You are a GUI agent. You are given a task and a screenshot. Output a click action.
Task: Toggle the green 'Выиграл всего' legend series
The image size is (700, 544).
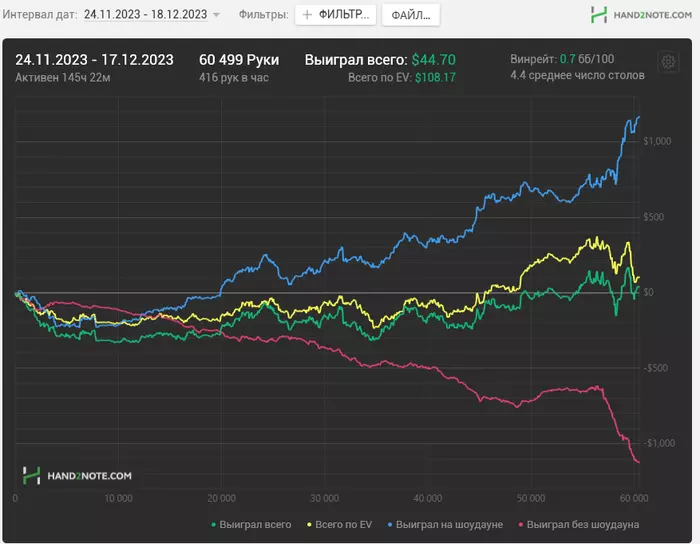coord(256,523)
